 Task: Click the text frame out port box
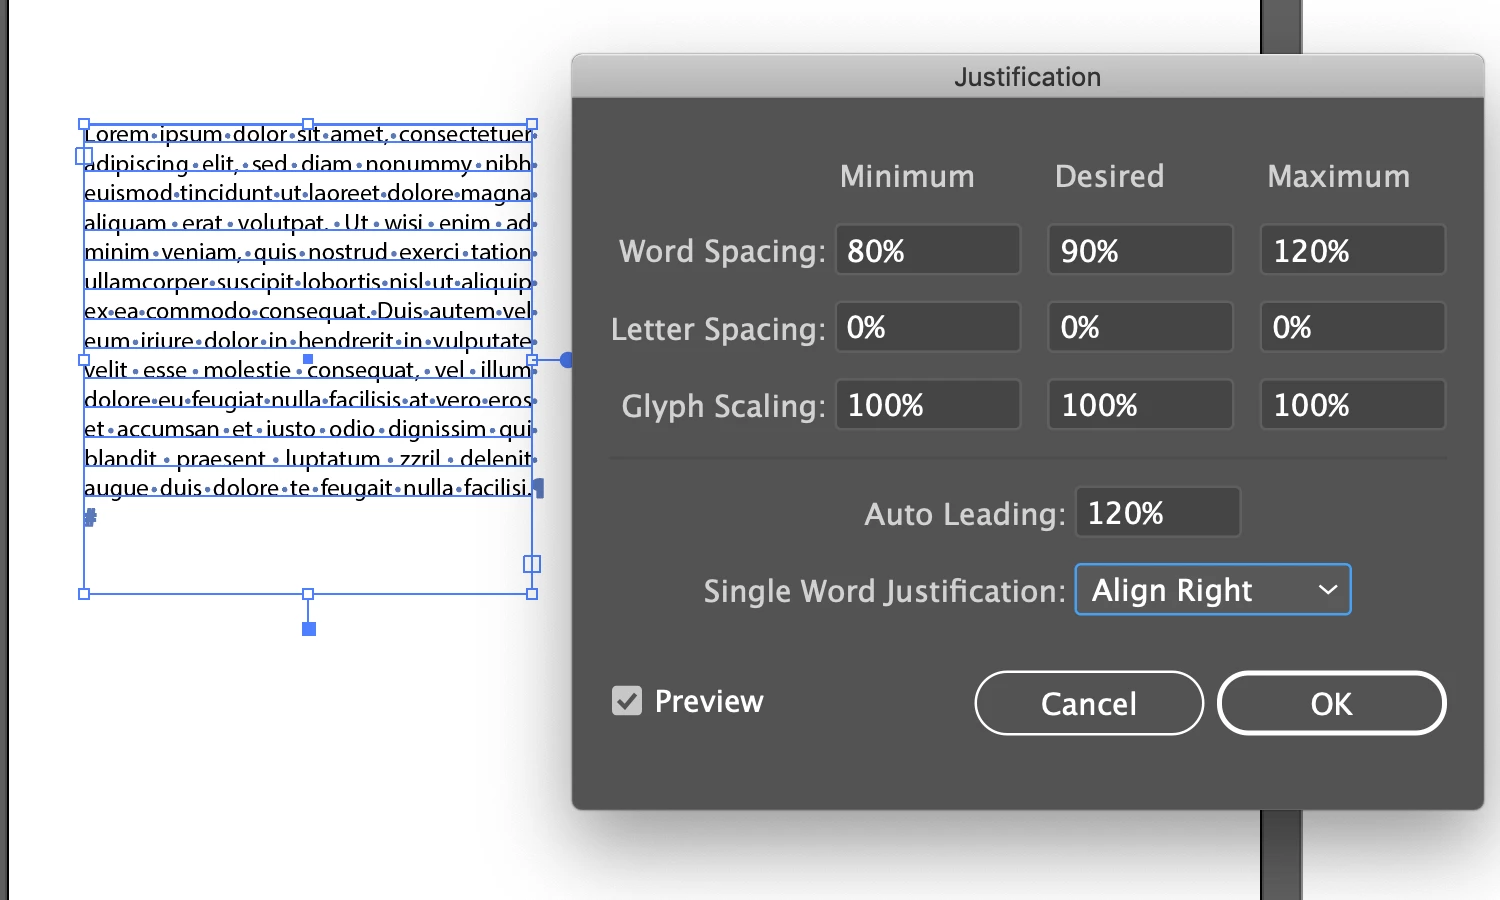[x=532, y=564]
